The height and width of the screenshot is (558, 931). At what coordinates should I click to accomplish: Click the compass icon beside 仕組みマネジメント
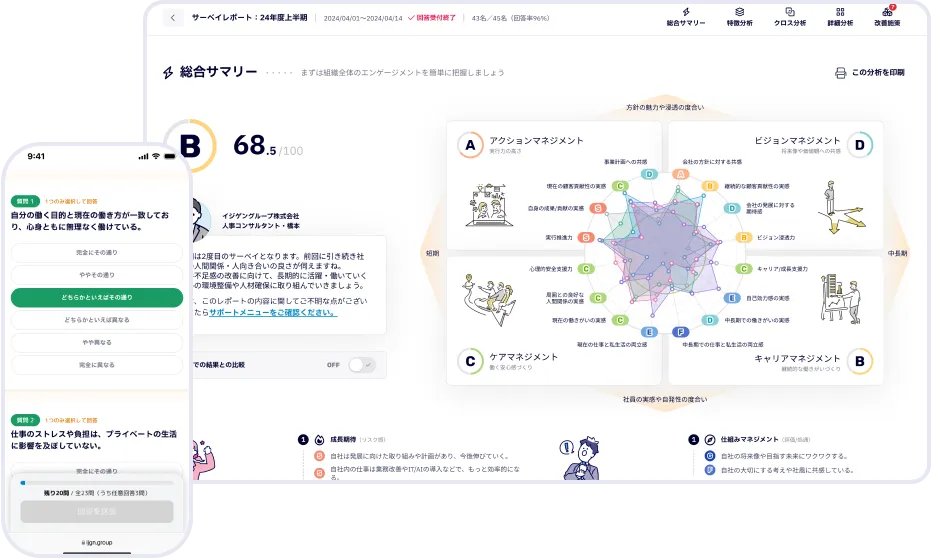[x=710, y=439]
